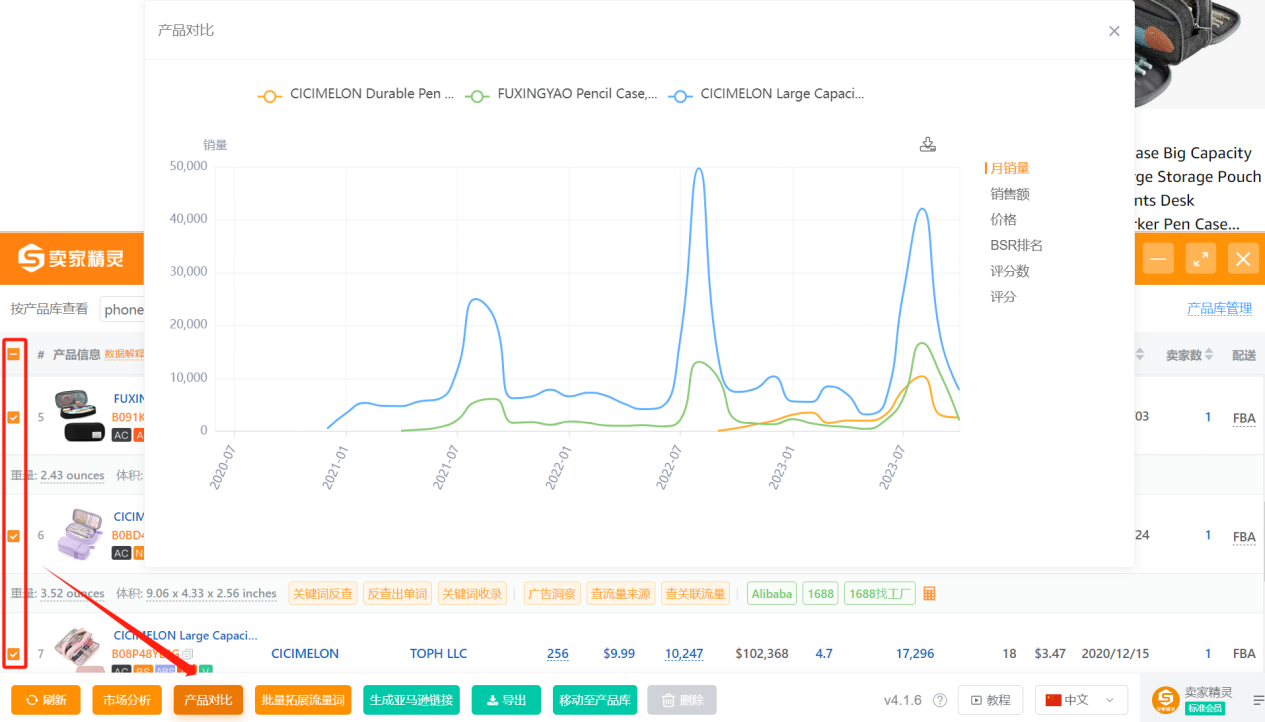Image resolution: width=1265 pixels, height=722 pixels.
Task: Click the CICIMELON brand link
Action: (305, 654)
